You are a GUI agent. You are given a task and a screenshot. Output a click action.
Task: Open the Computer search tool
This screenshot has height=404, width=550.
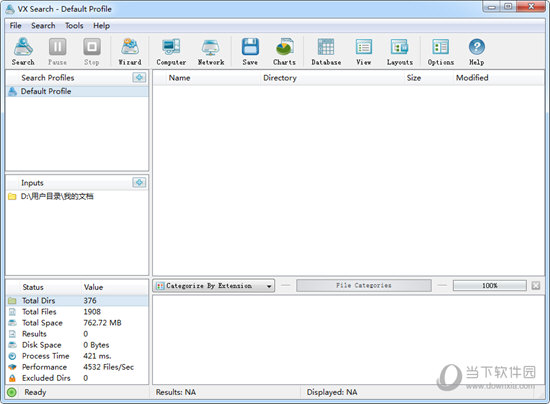point(171,52)
